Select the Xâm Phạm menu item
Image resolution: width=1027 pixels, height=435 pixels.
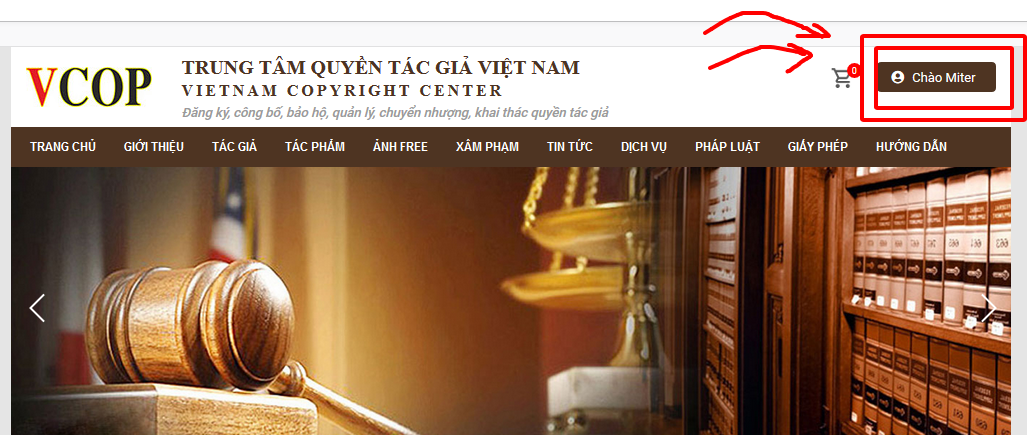487,147
